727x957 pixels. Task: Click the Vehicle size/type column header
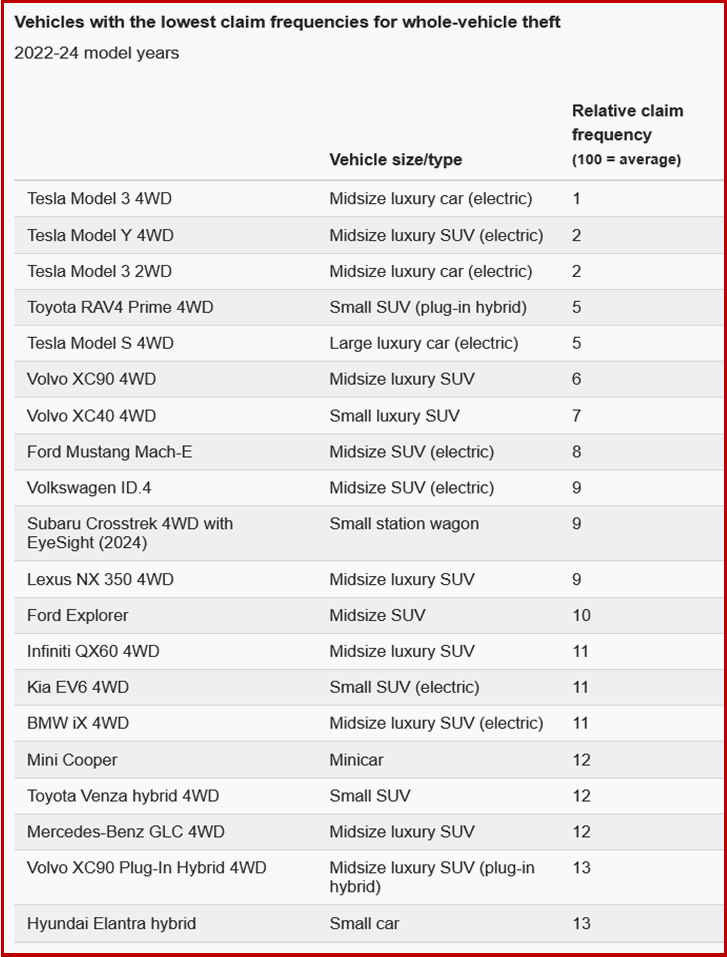(x=396, y=160)
